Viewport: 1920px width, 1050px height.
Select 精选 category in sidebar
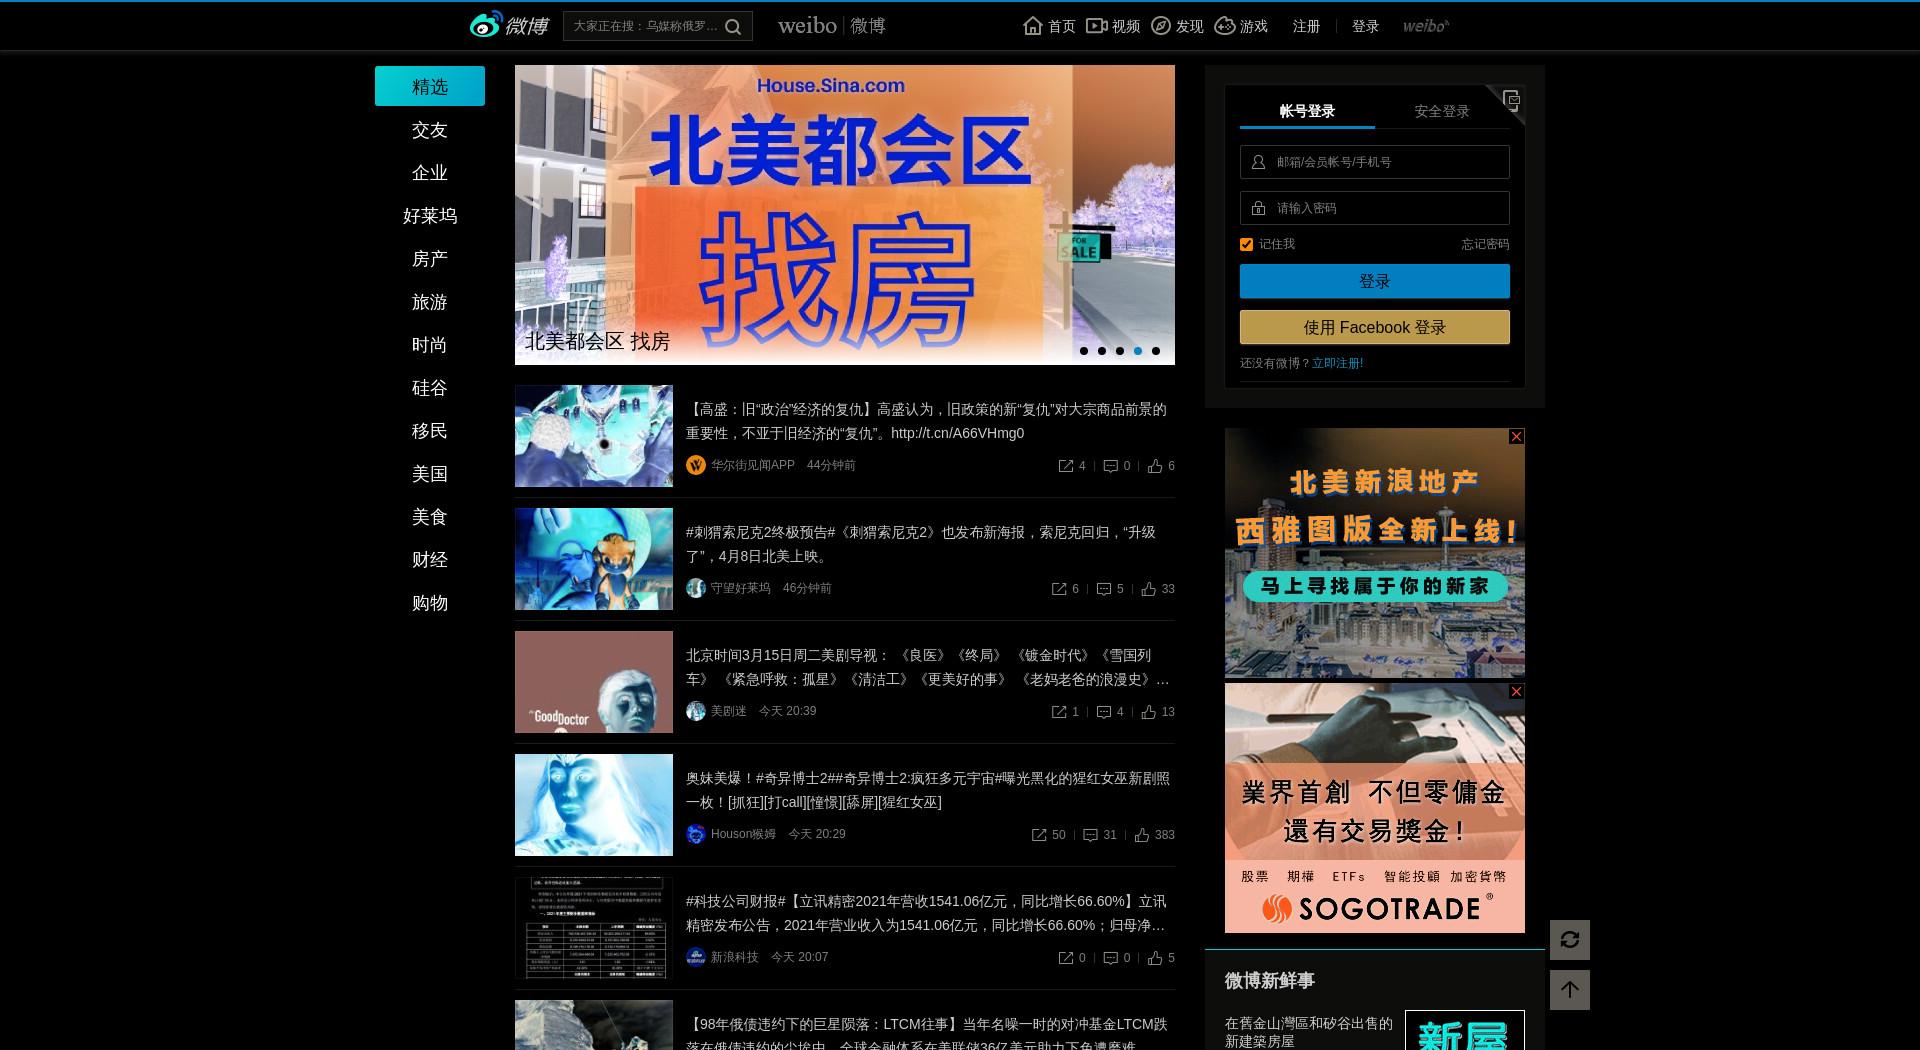coord(430,86)
